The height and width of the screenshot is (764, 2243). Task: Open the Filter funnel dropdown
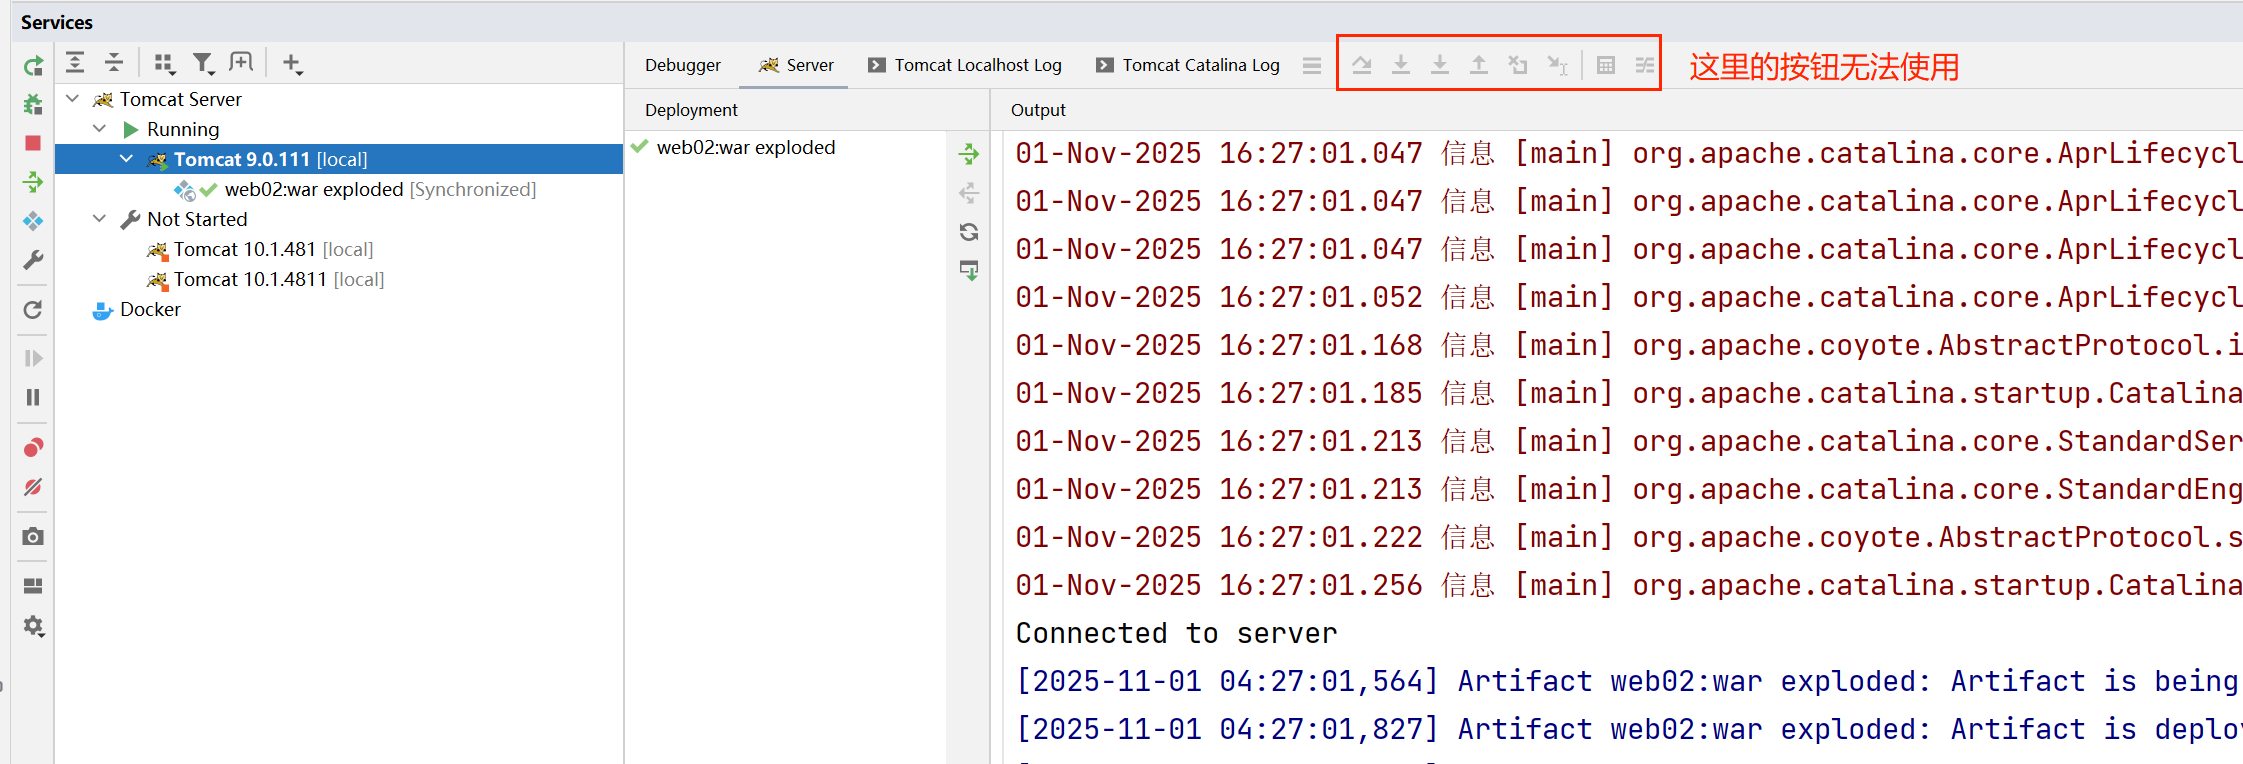pyautogui.click(x=204, y=64)
